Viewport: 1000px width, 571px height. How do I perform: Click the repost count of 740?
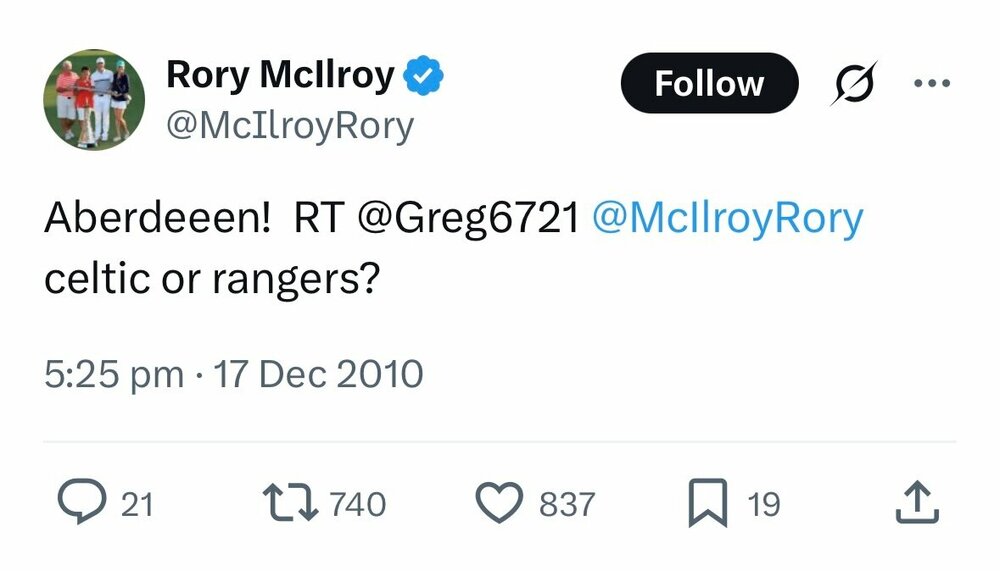point(357,504)
